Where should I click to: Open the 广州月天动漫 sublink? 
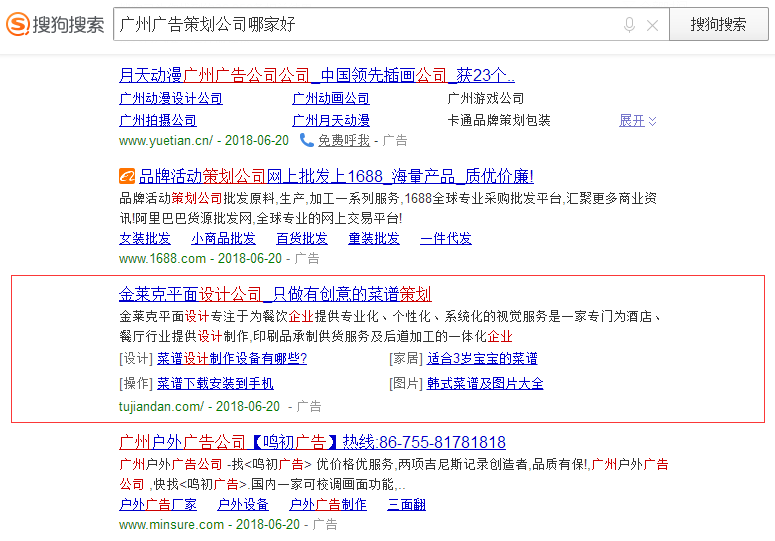click(x=331, y=120)
